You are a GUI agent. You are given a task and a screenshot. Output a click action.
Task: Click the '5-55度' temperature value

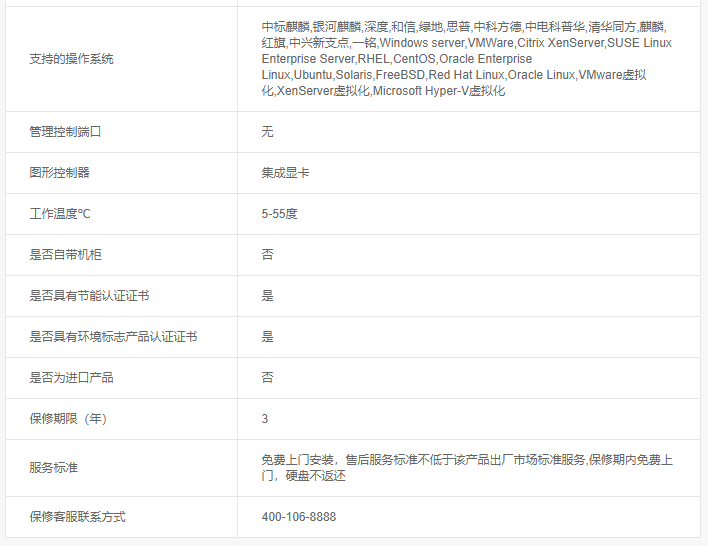(279, 214)
